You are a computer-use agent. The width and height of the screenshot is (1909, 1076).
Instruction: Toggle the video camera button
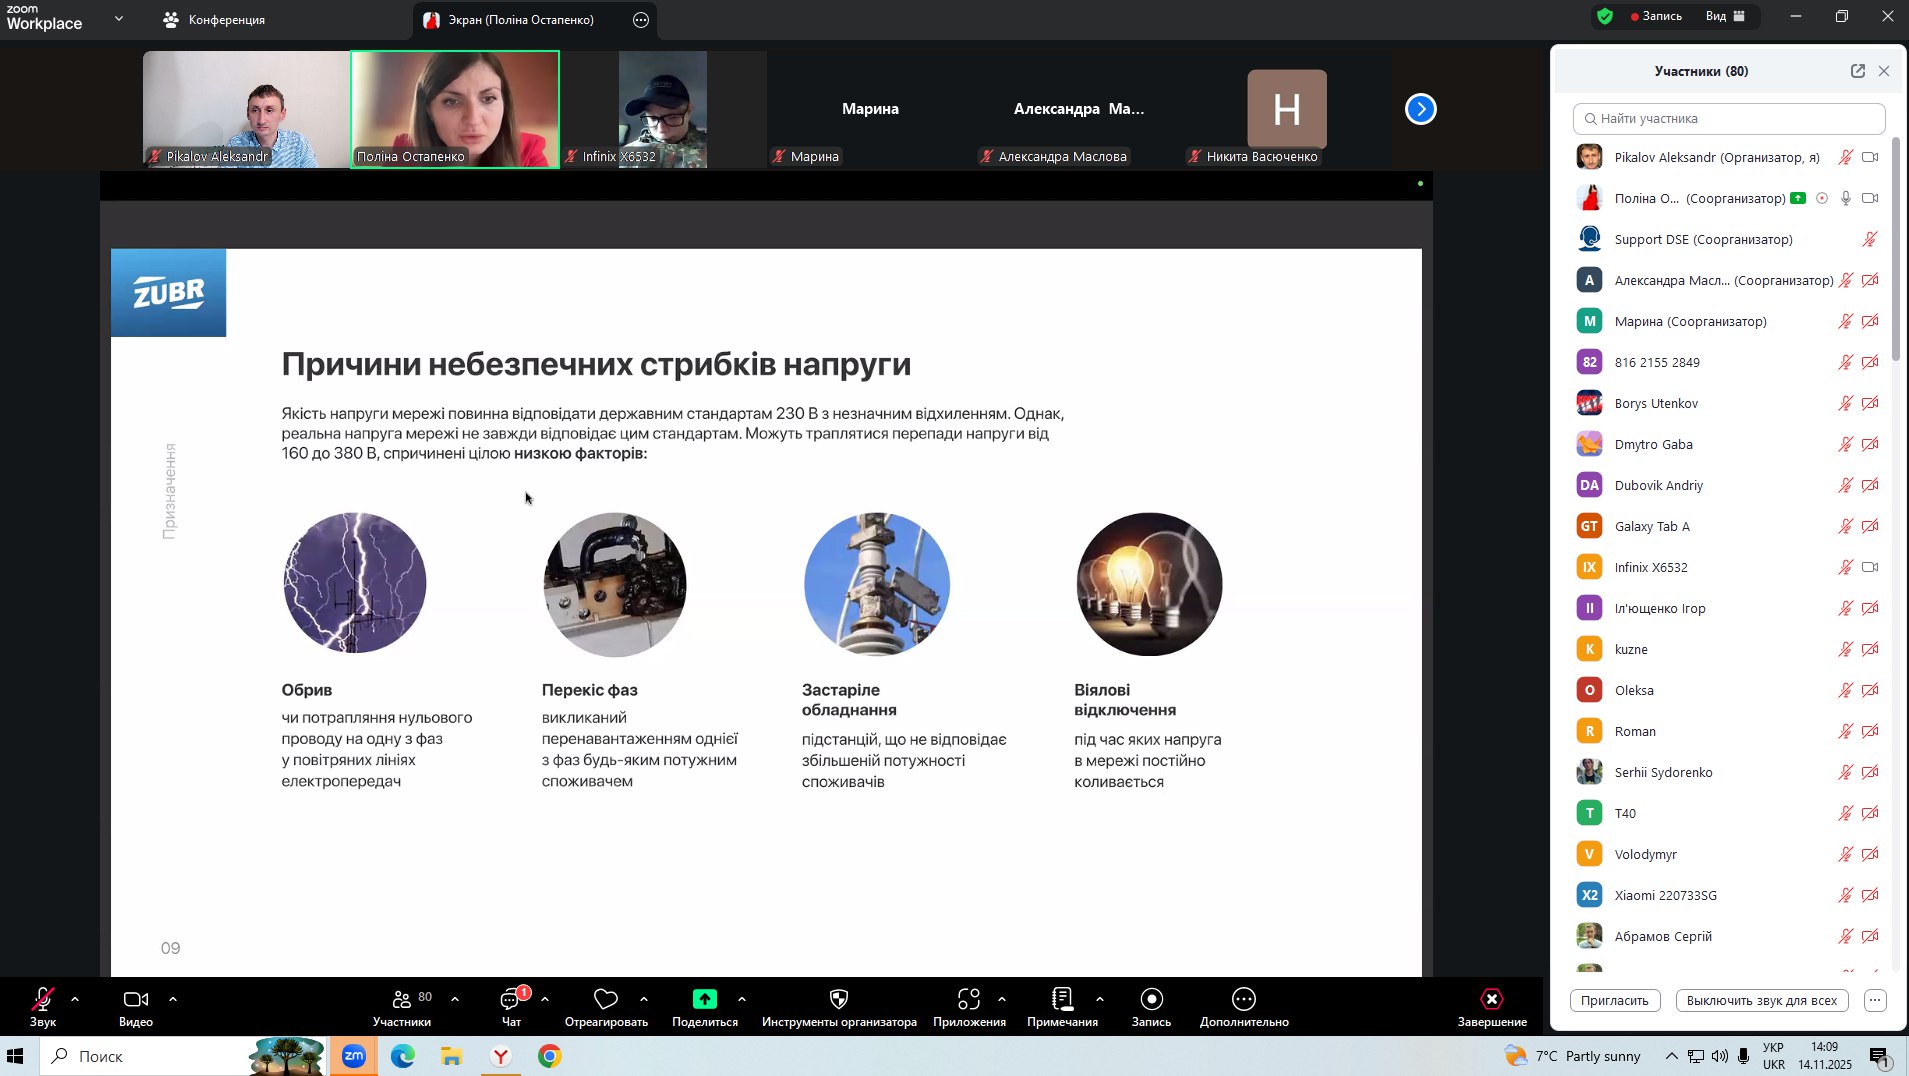(135, 1000)
